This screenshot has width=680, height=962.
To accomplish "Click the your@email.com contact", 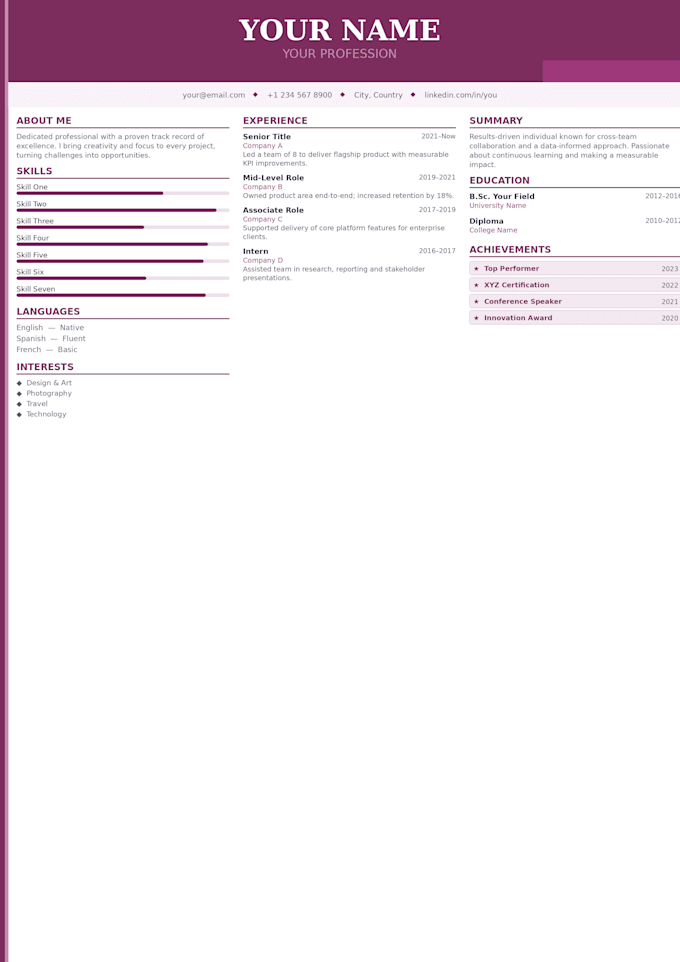I will tap(214, 95).
